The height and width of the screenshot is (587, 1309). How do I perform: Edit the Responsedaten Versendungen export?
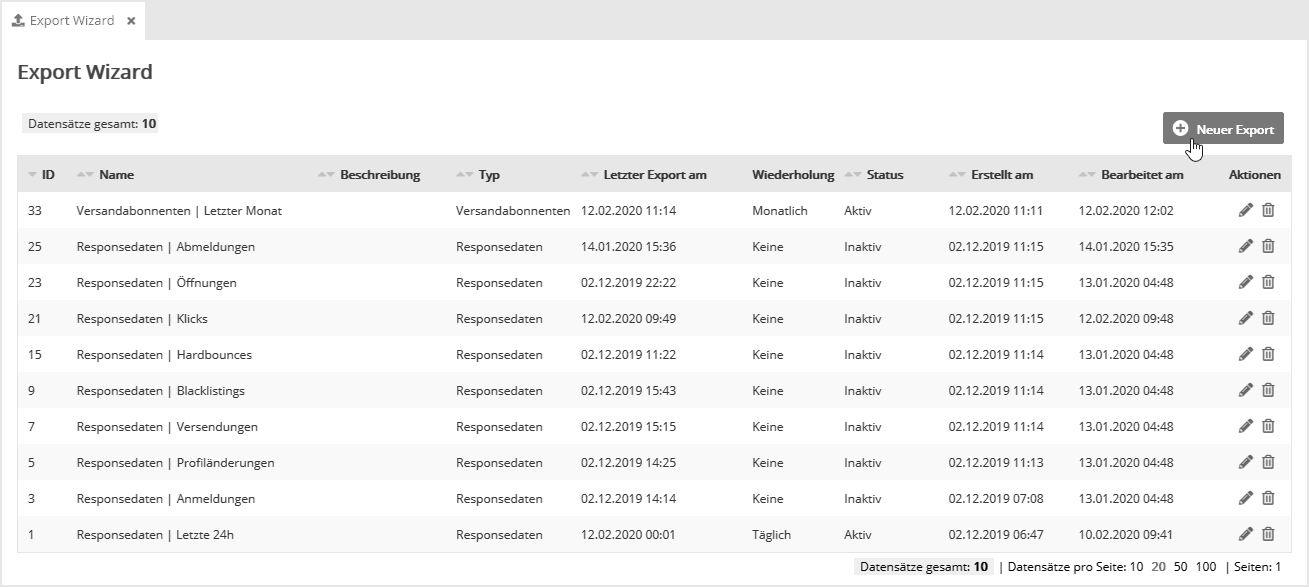pyautogui.click(x=1245, y=427)
